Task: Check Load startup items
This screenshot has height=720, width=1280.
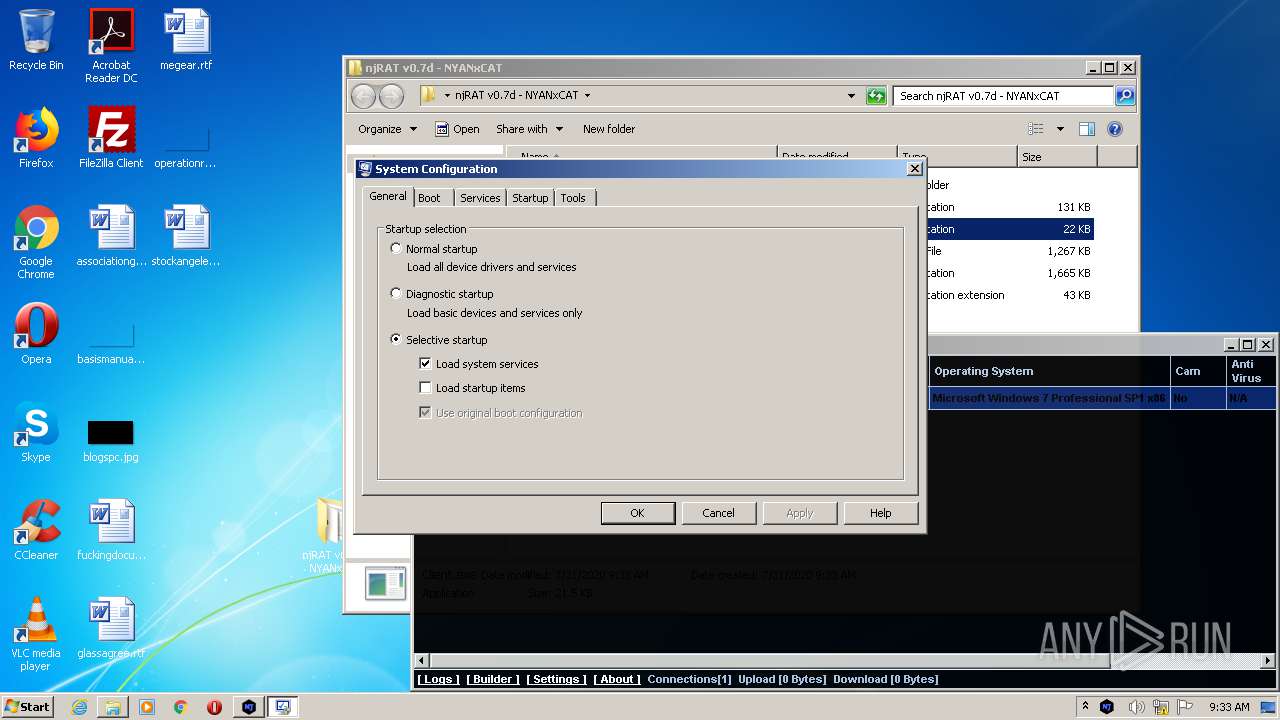Action: [x=426, y=388]
